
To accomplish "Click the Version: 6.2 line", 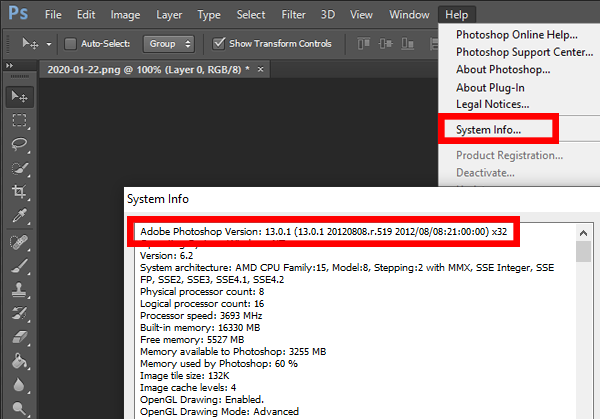I will (166, 256).
